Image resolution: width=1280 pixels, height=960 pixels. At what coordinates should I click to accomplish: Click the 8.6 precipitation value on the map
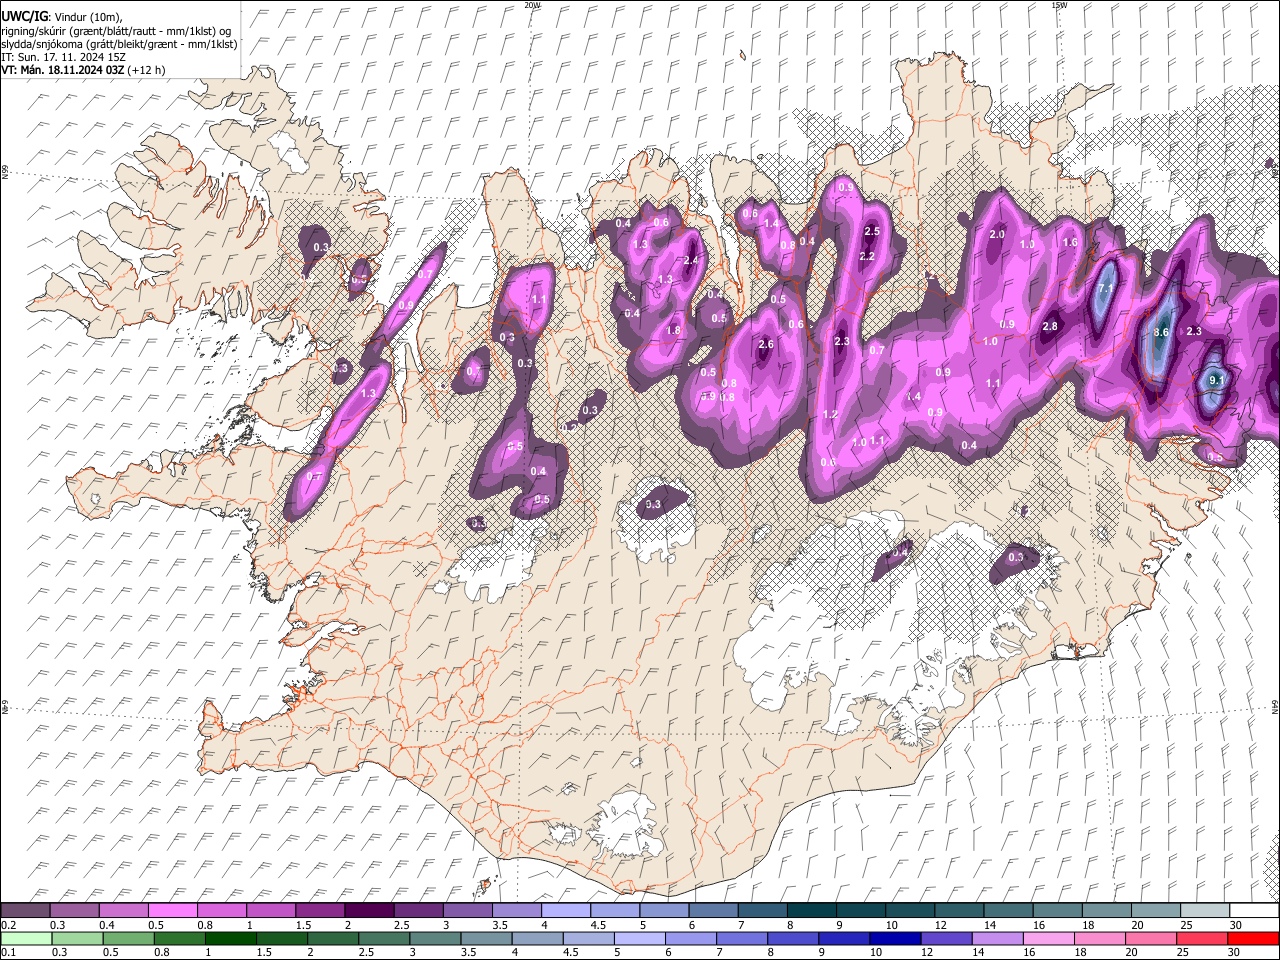point(1161,332)
